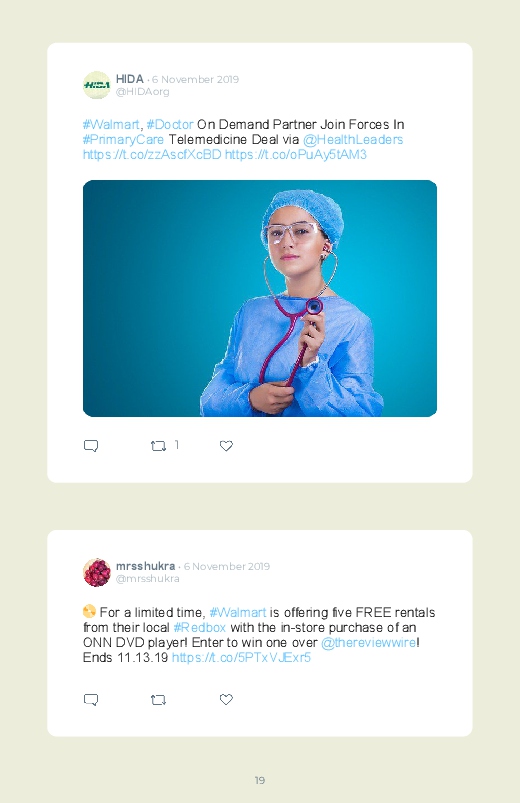
Task: Click the mrsshukra display name
Action: click(145, 566)
